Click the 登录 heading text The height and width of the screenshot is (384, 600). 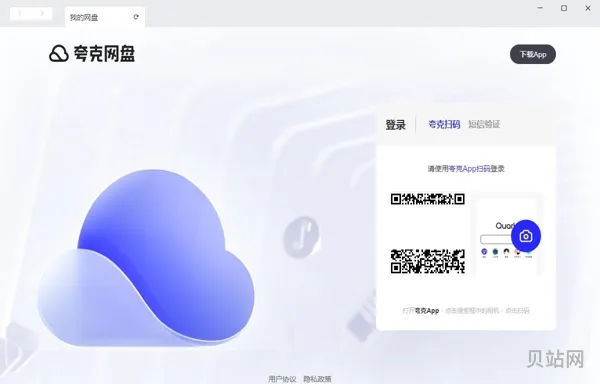395,125
